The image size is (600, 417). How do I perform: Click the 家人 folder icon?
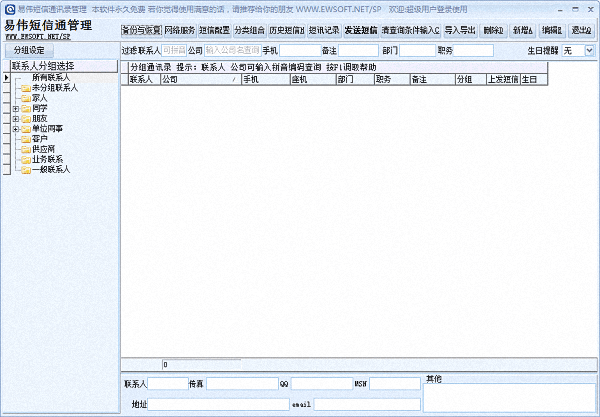point(26,98)
